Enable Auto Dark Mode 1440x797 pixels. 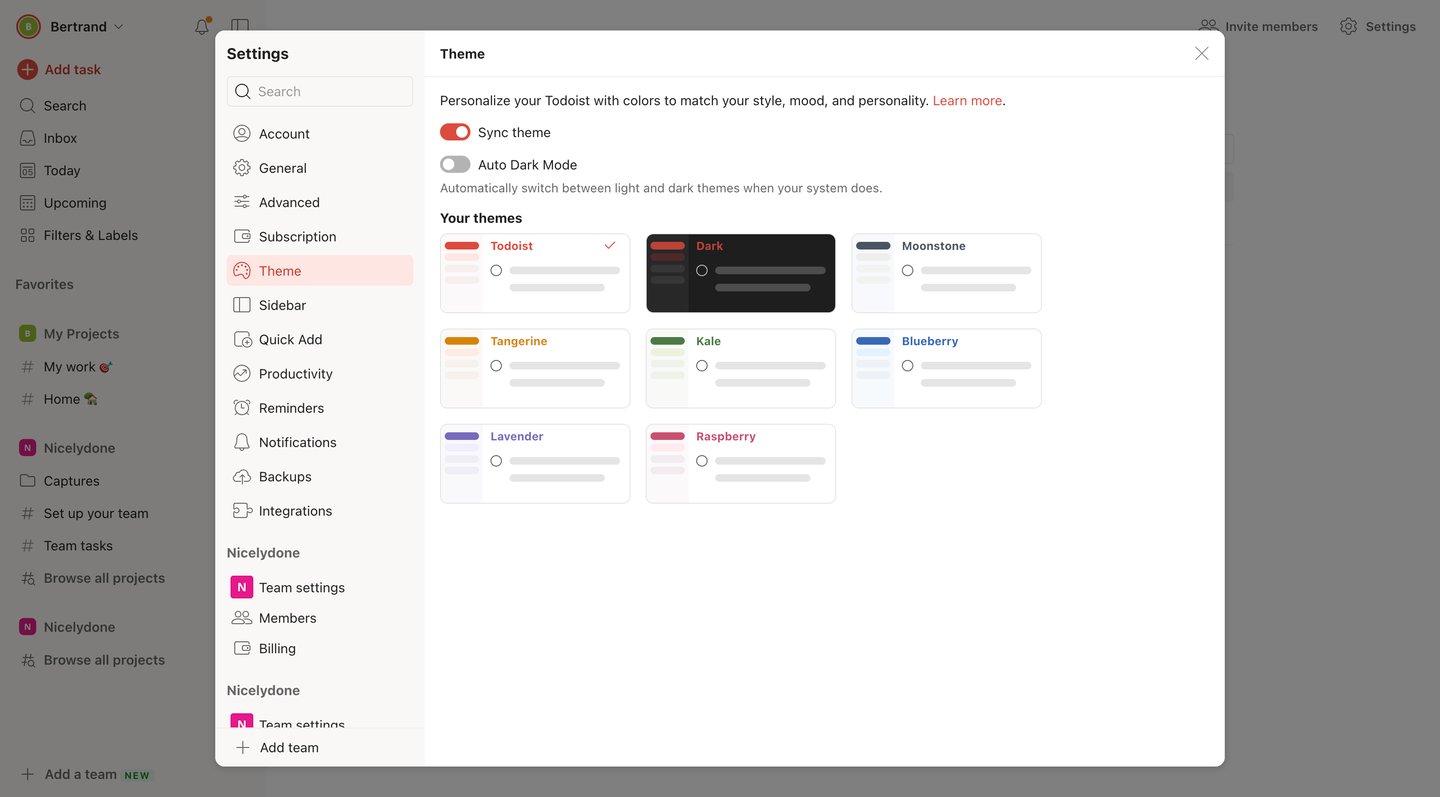click(455, 163)
